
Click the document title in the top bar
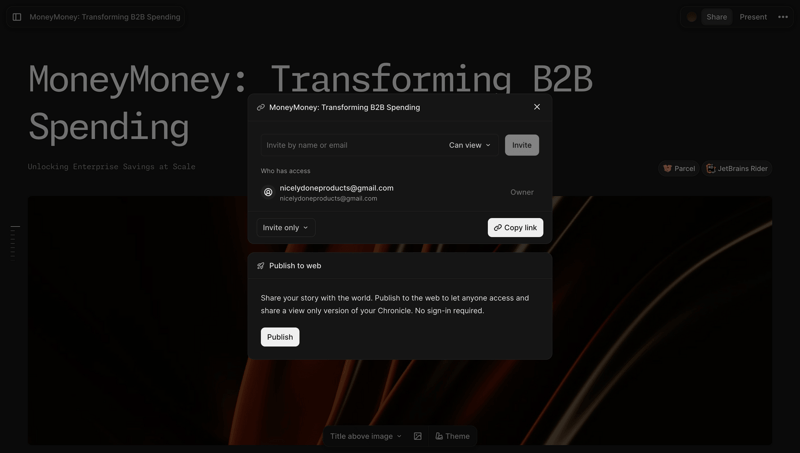105,17
